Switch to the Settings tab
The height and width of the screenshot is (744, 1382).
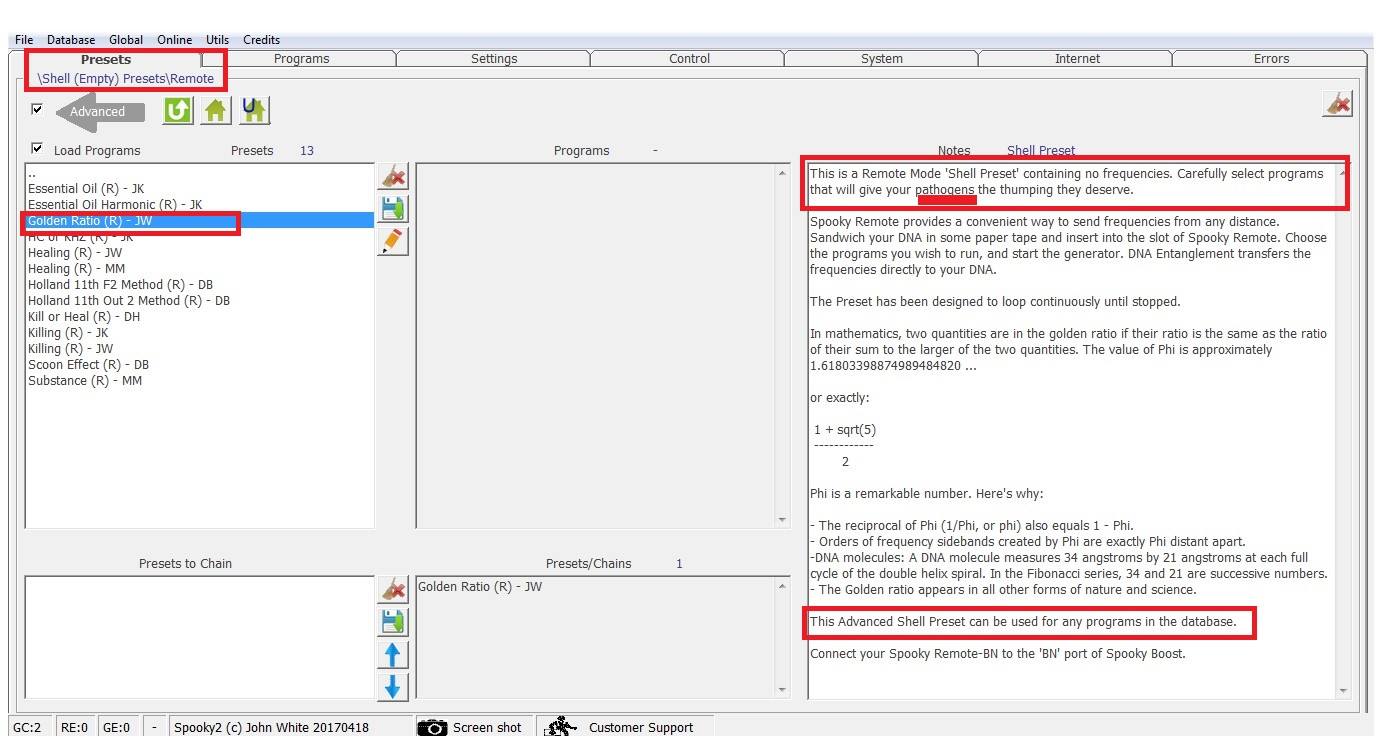[x=494, y=59]
